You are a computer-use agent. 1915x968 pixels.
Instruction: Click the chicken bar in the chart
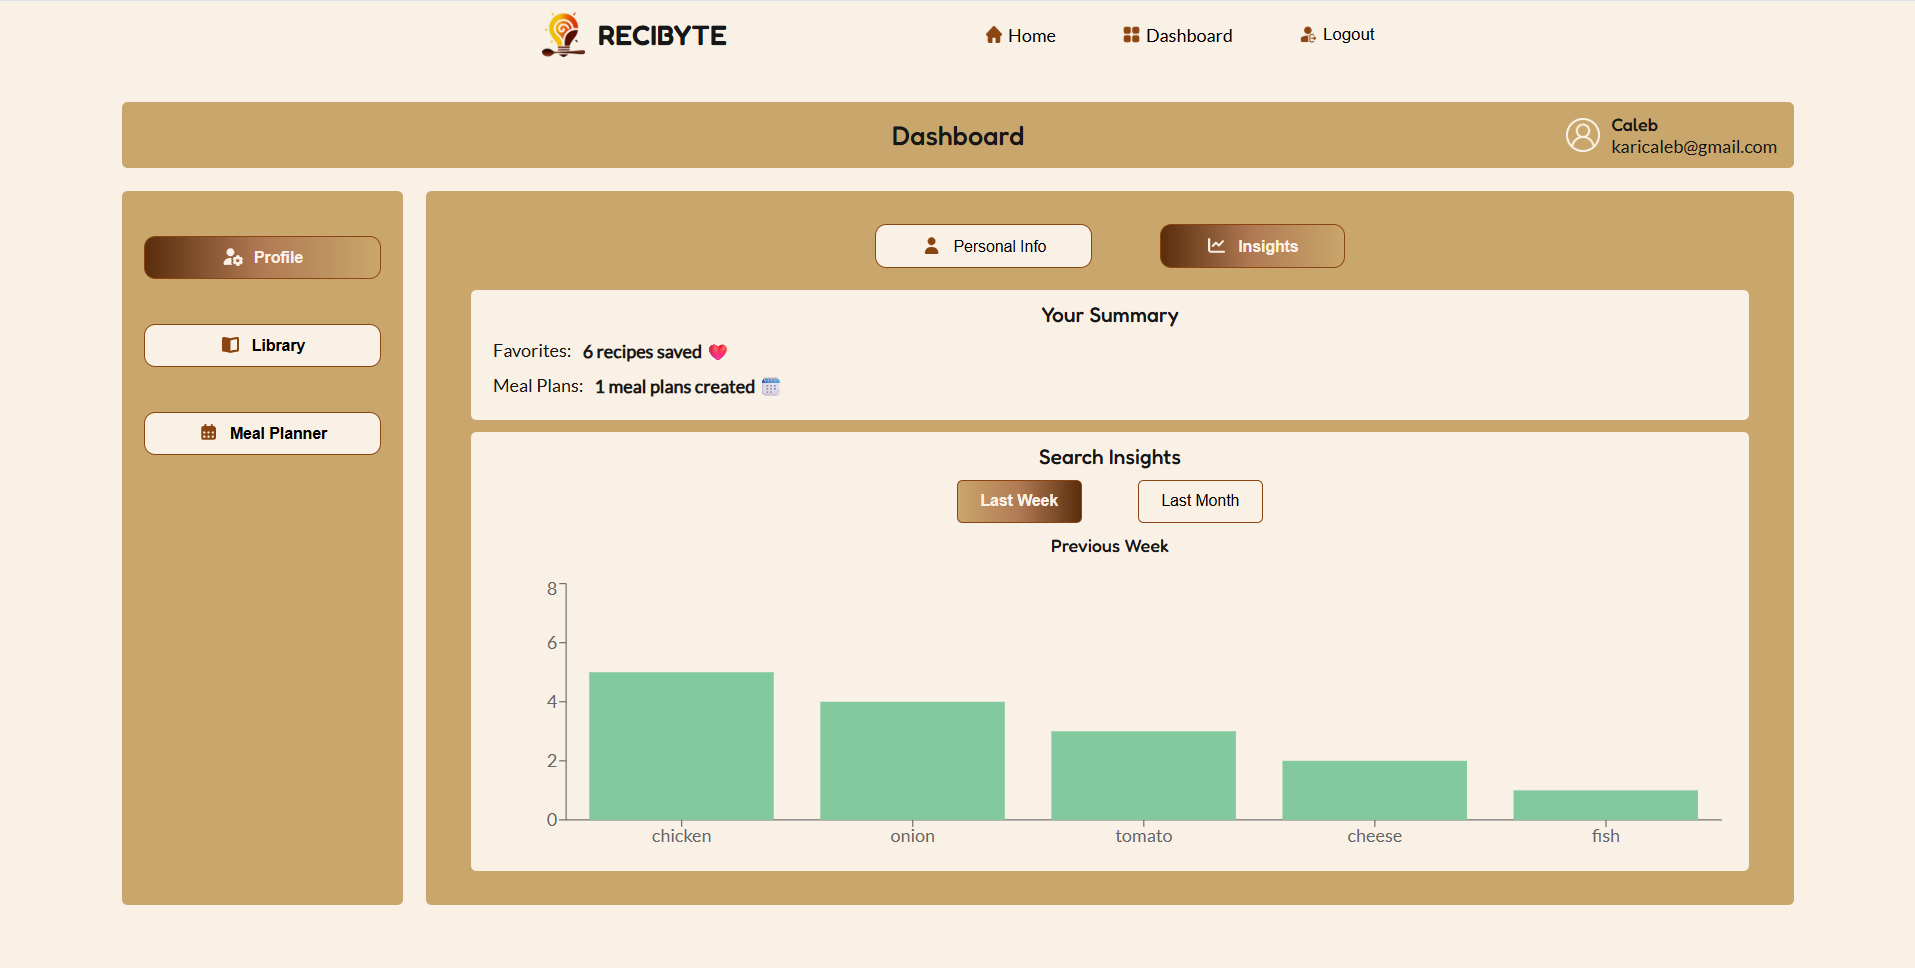[x=681, y=745]
